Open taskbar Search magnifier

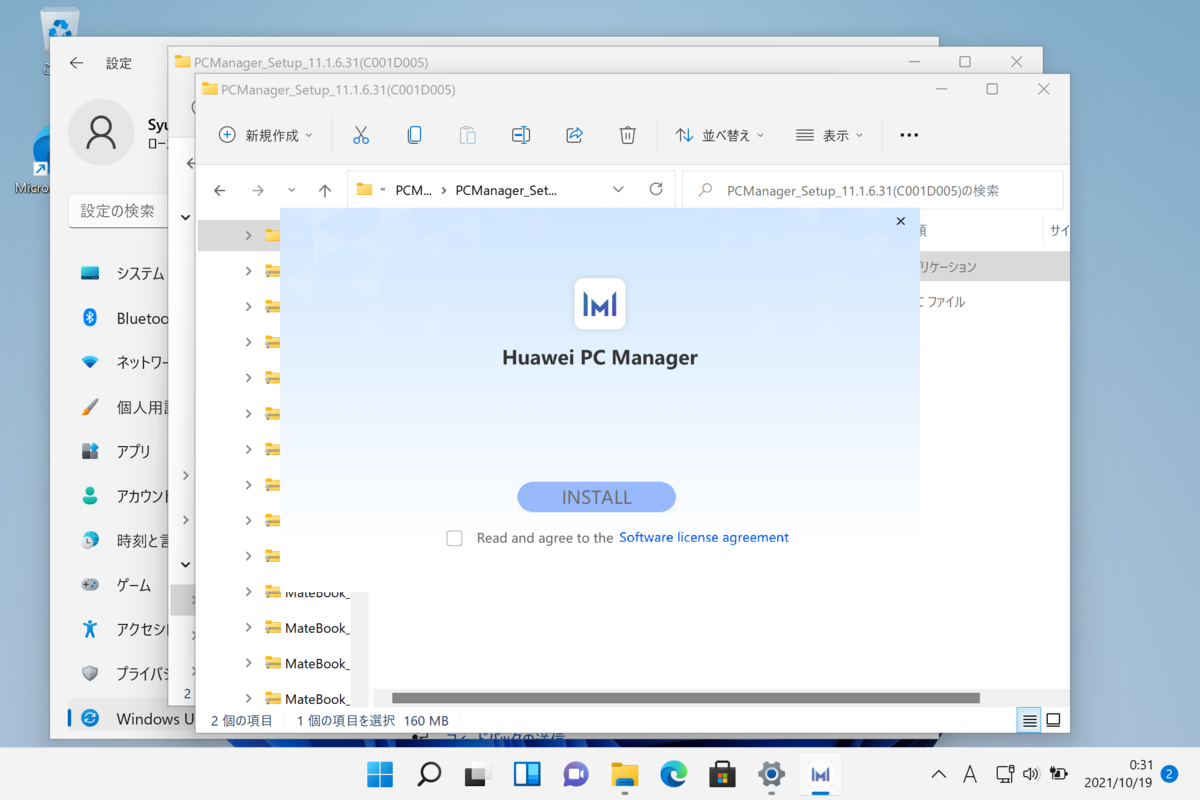click(x=429, y=774)
